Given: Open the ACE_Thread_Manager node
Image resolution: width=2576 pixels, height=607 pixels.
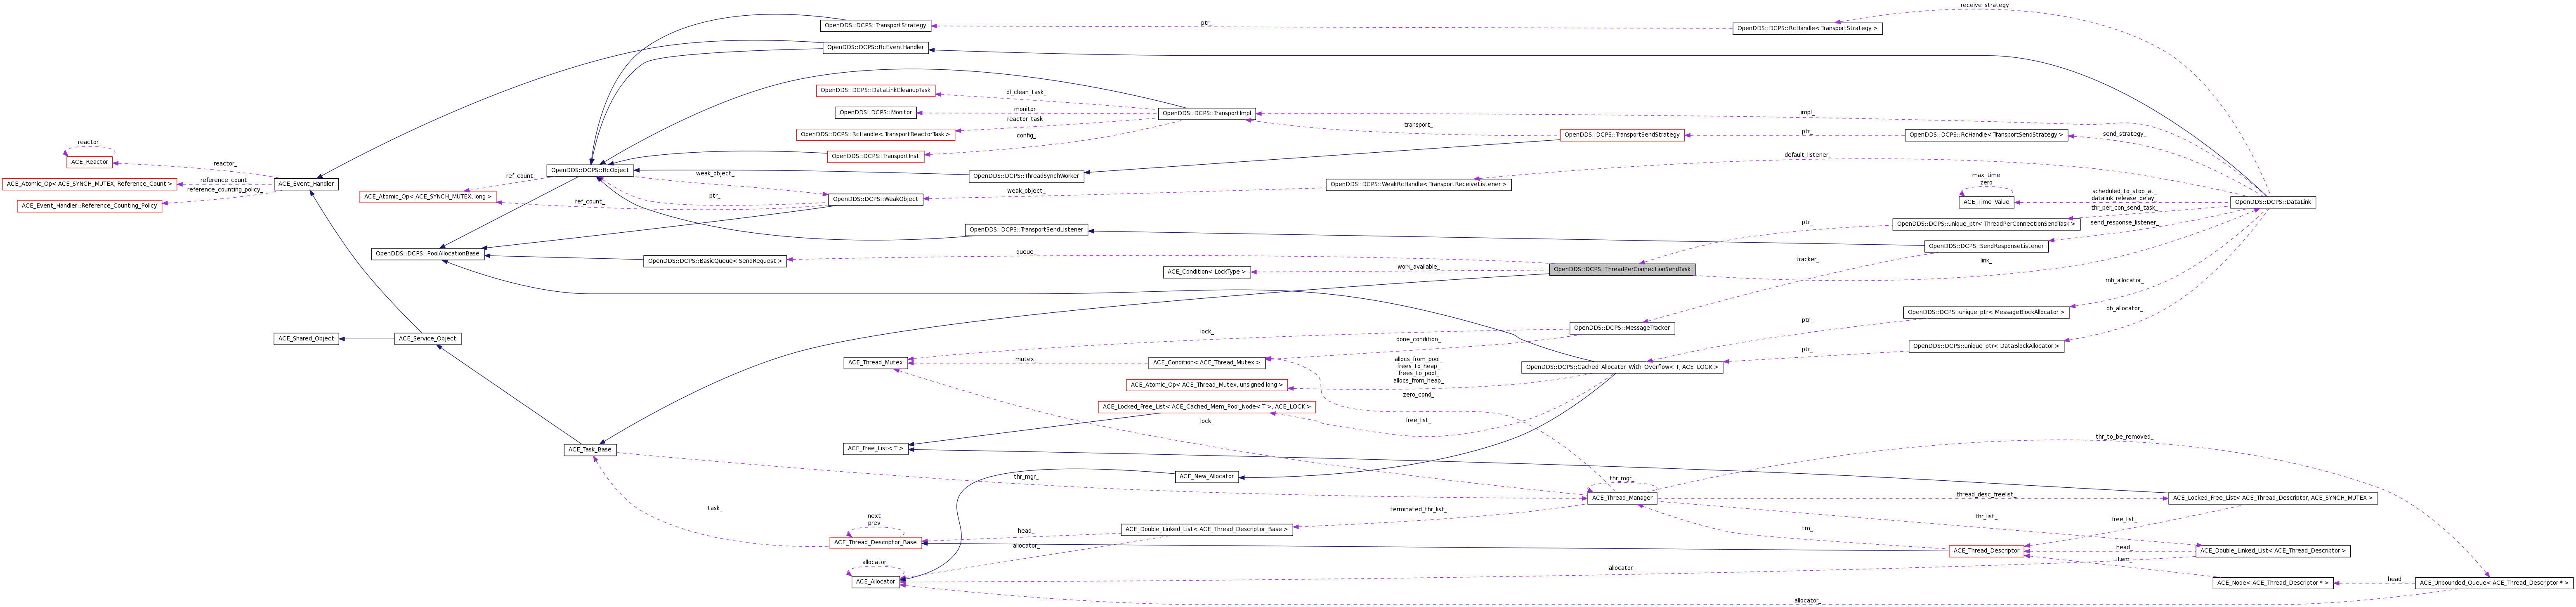Looking at the screenshot, I should tap(1622, 498).
